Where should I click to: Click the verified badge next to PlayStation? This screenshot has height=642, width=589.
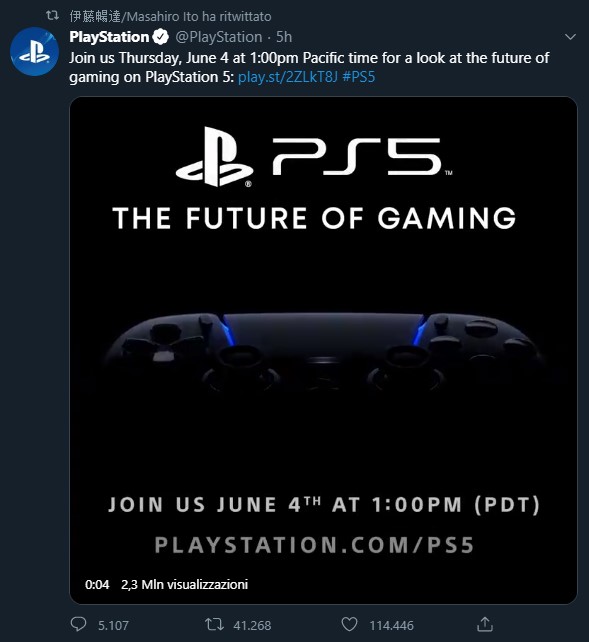(x=160, y=37)
